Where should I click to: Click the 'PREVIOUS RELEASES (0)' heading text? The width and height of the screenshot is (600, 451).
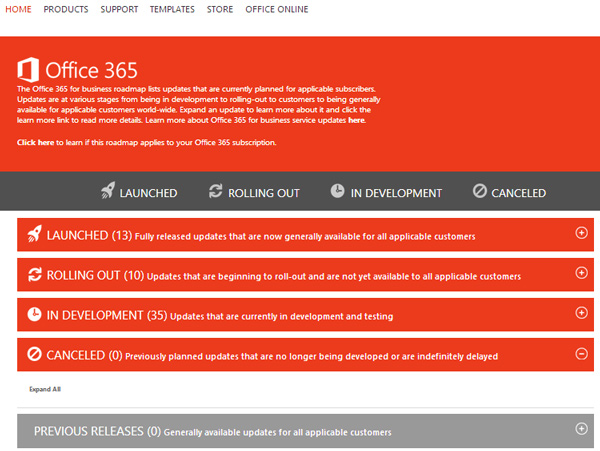tap(97, 431)
